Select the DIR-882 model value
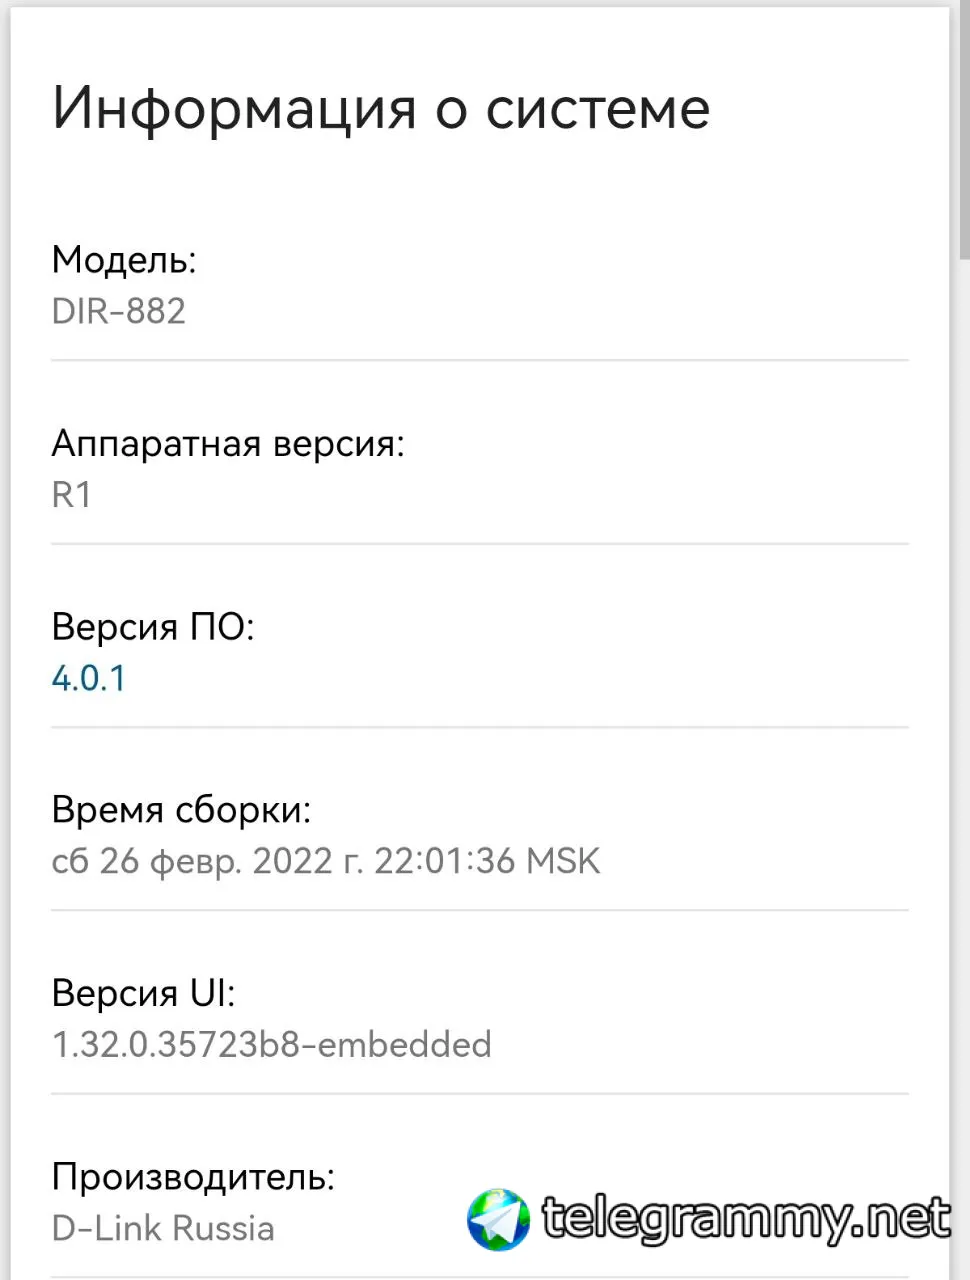Viewport: 970px width, 1280px height. point(119,311)
